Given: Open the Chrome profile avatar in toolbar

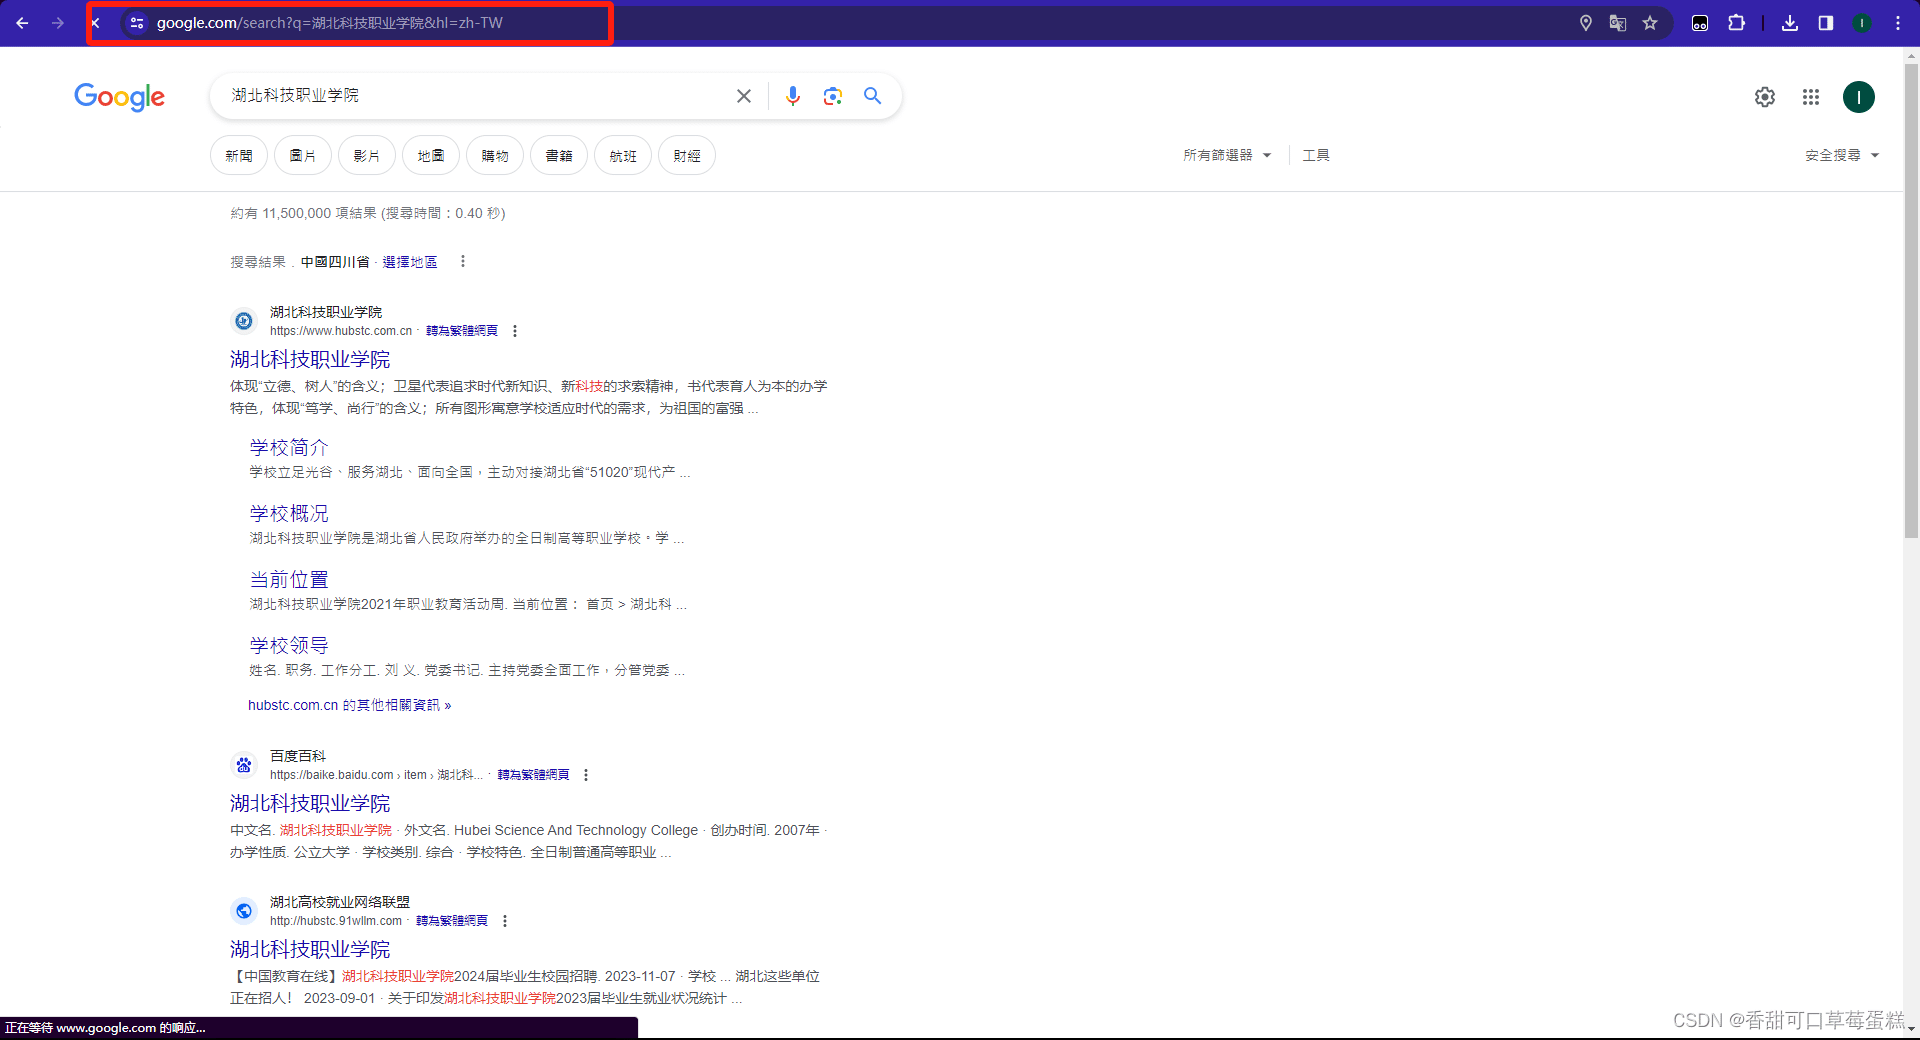Looking at the screenshot, I should click(x=1862, y=23).
